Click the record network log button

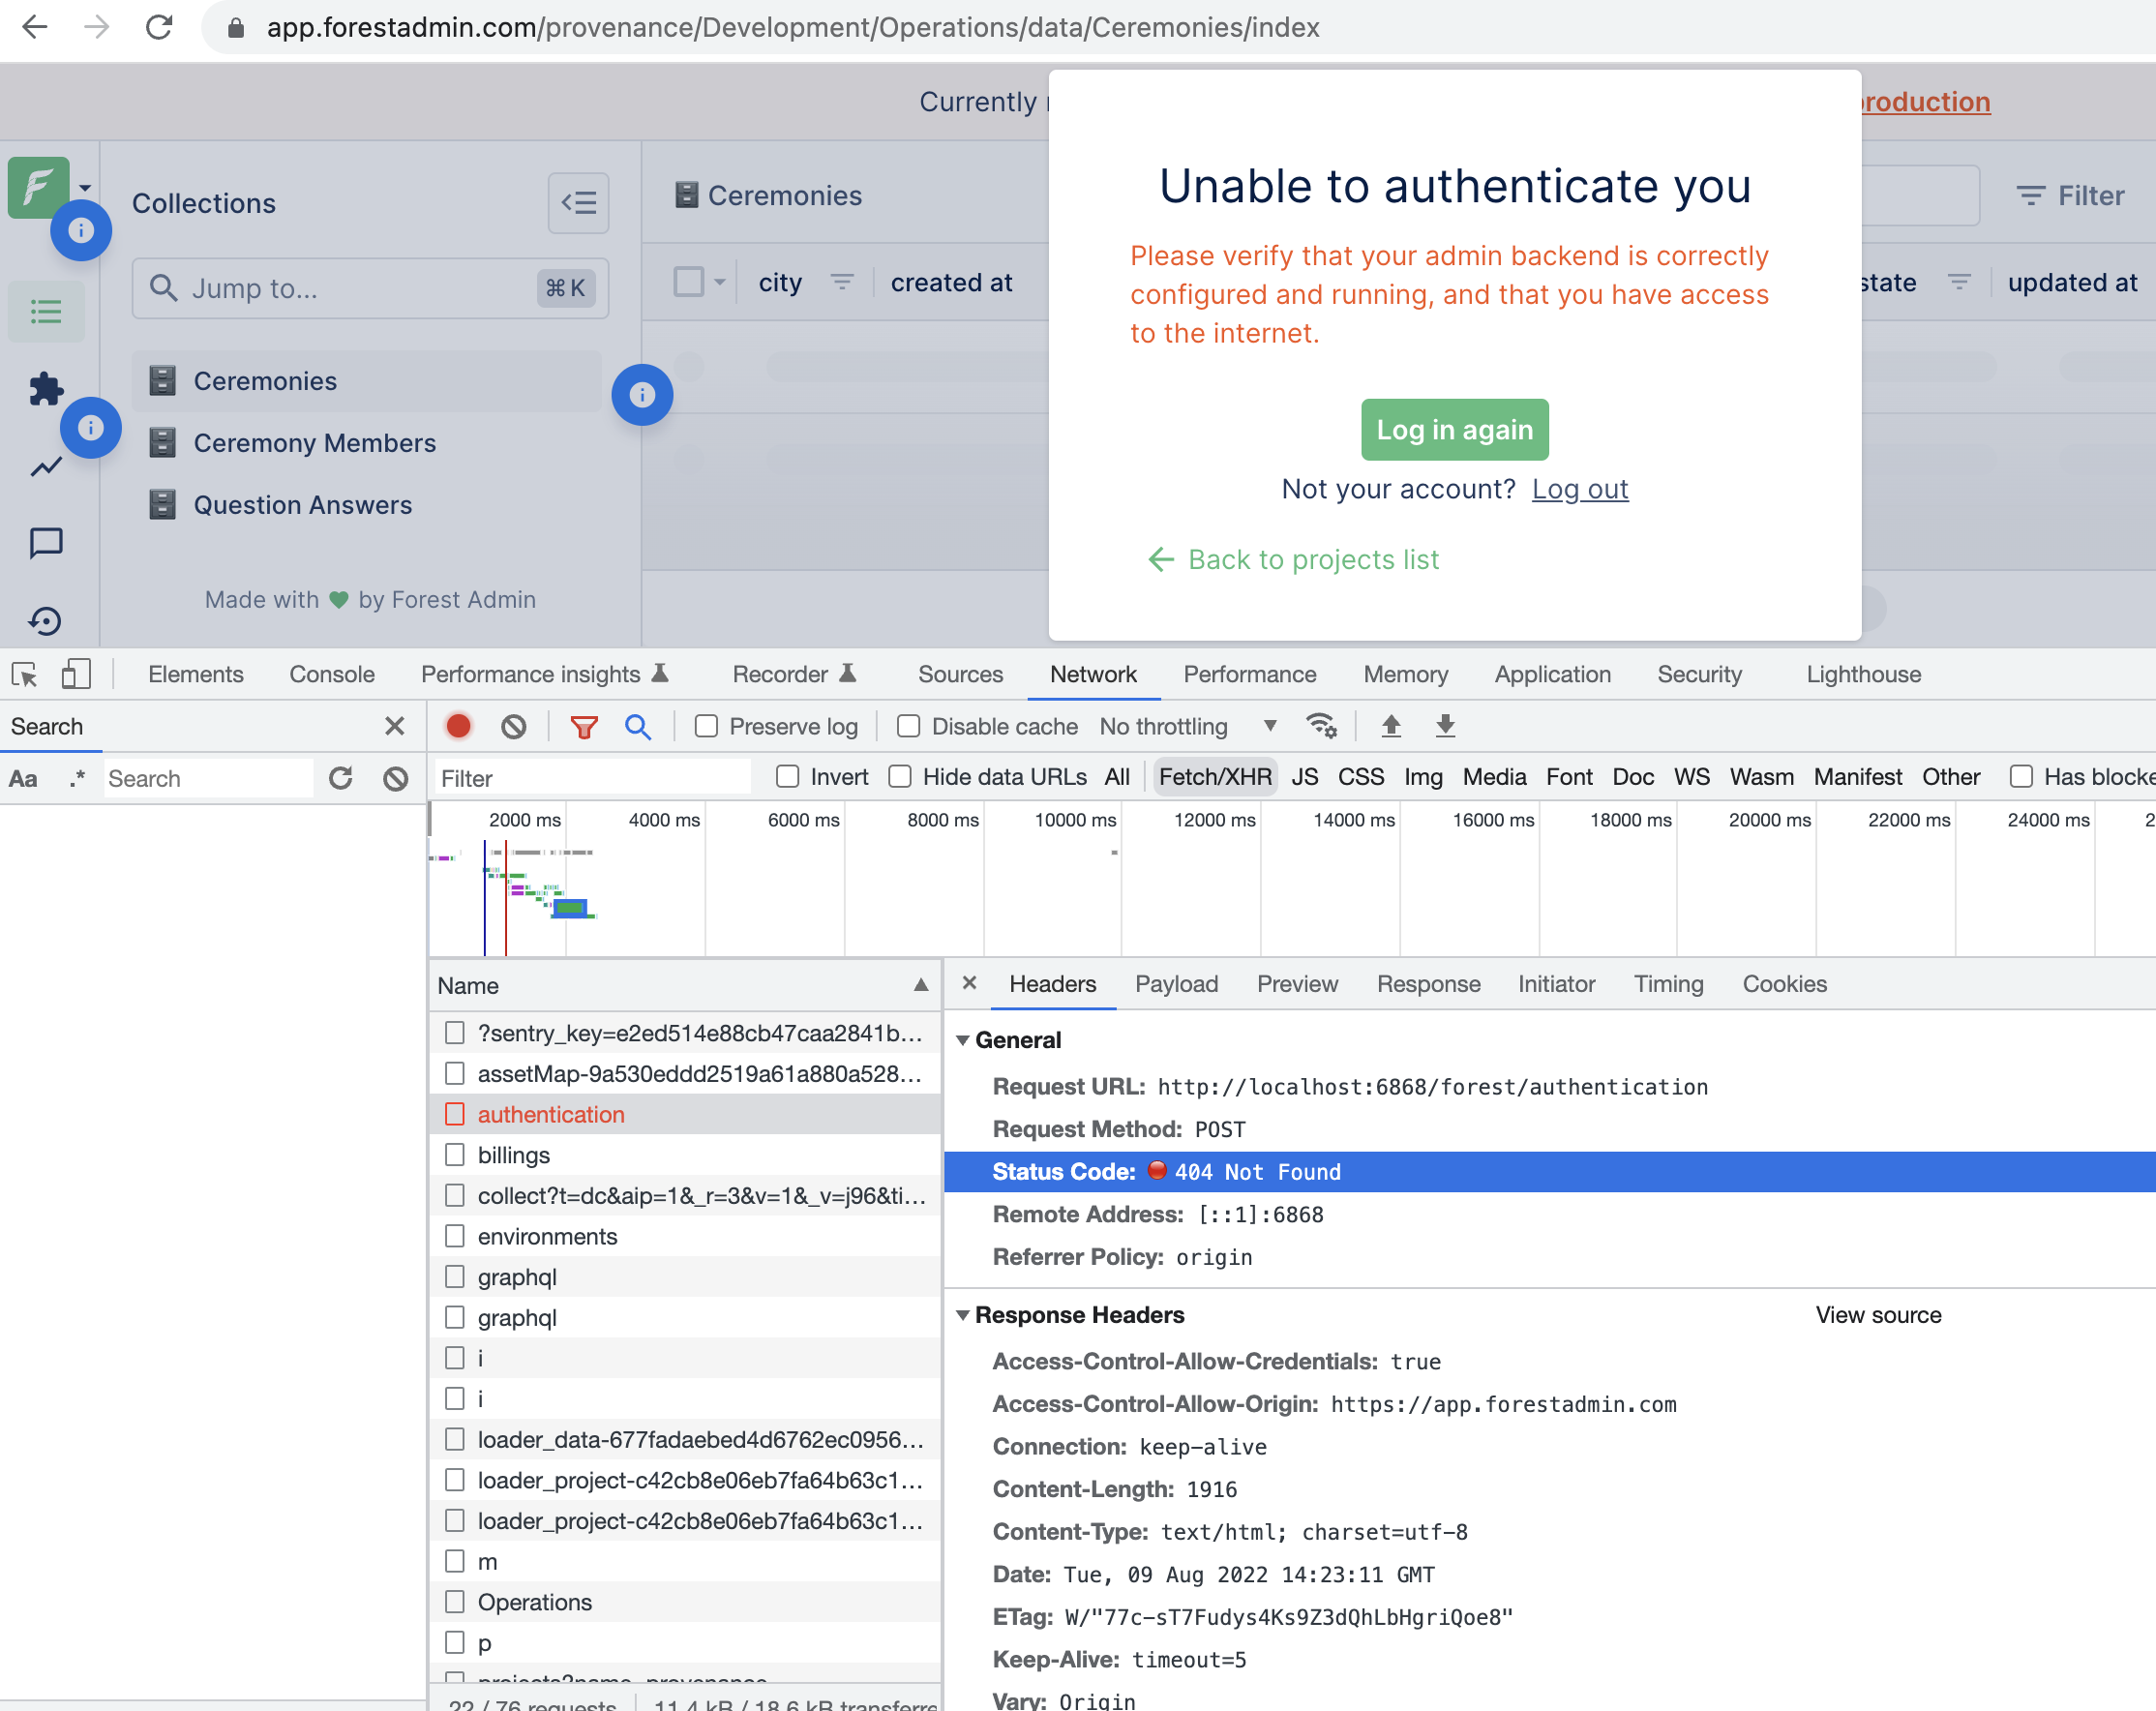click(458, 726)
